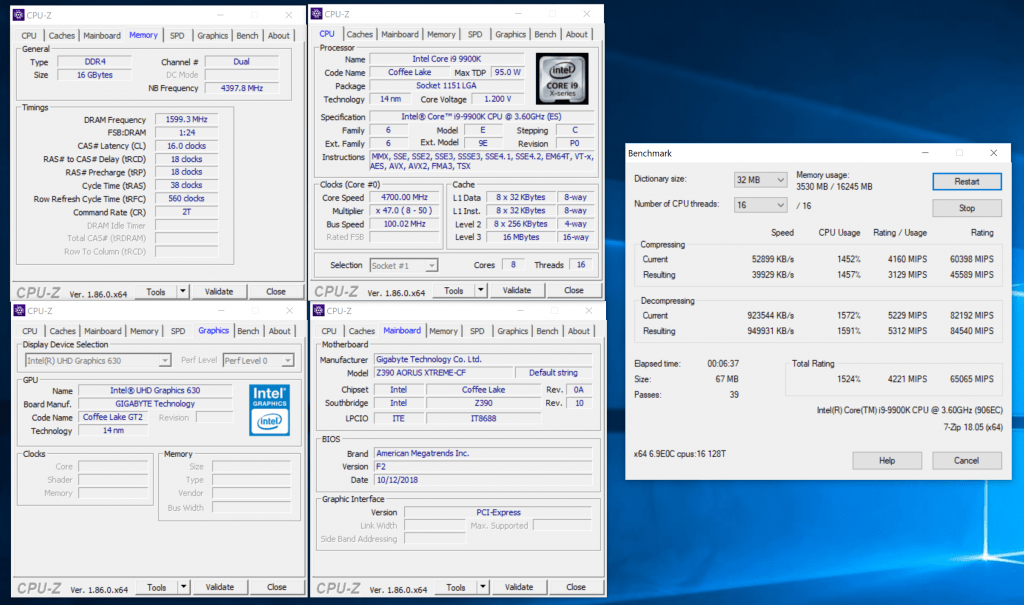Click Validate in the Memory window

219,291
